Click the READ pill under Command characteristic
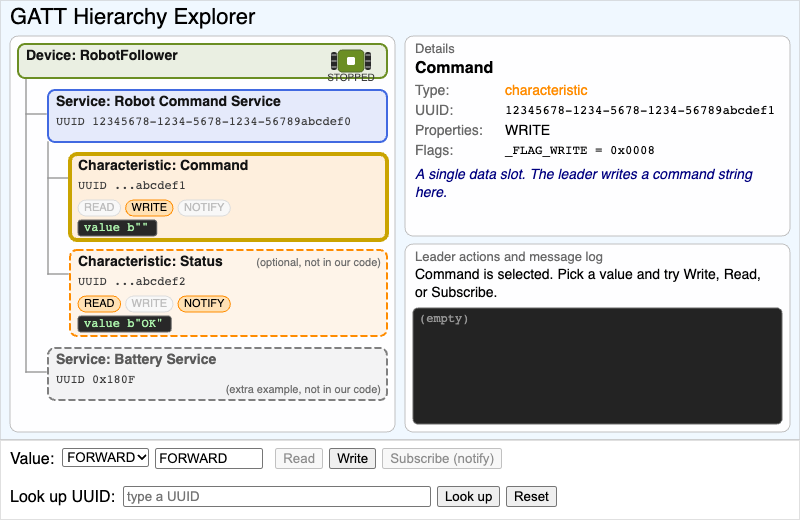Screen dimensions: 800x522 [x=99, y=208]
